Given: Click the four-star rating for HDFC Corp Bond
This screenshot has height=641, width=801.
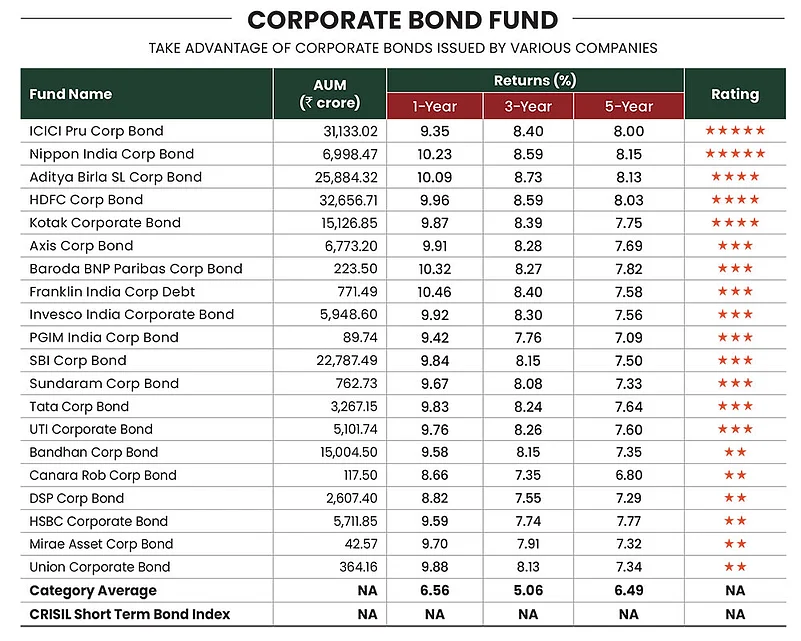Looking at the screenshot, I should click(x=735, y=199).
